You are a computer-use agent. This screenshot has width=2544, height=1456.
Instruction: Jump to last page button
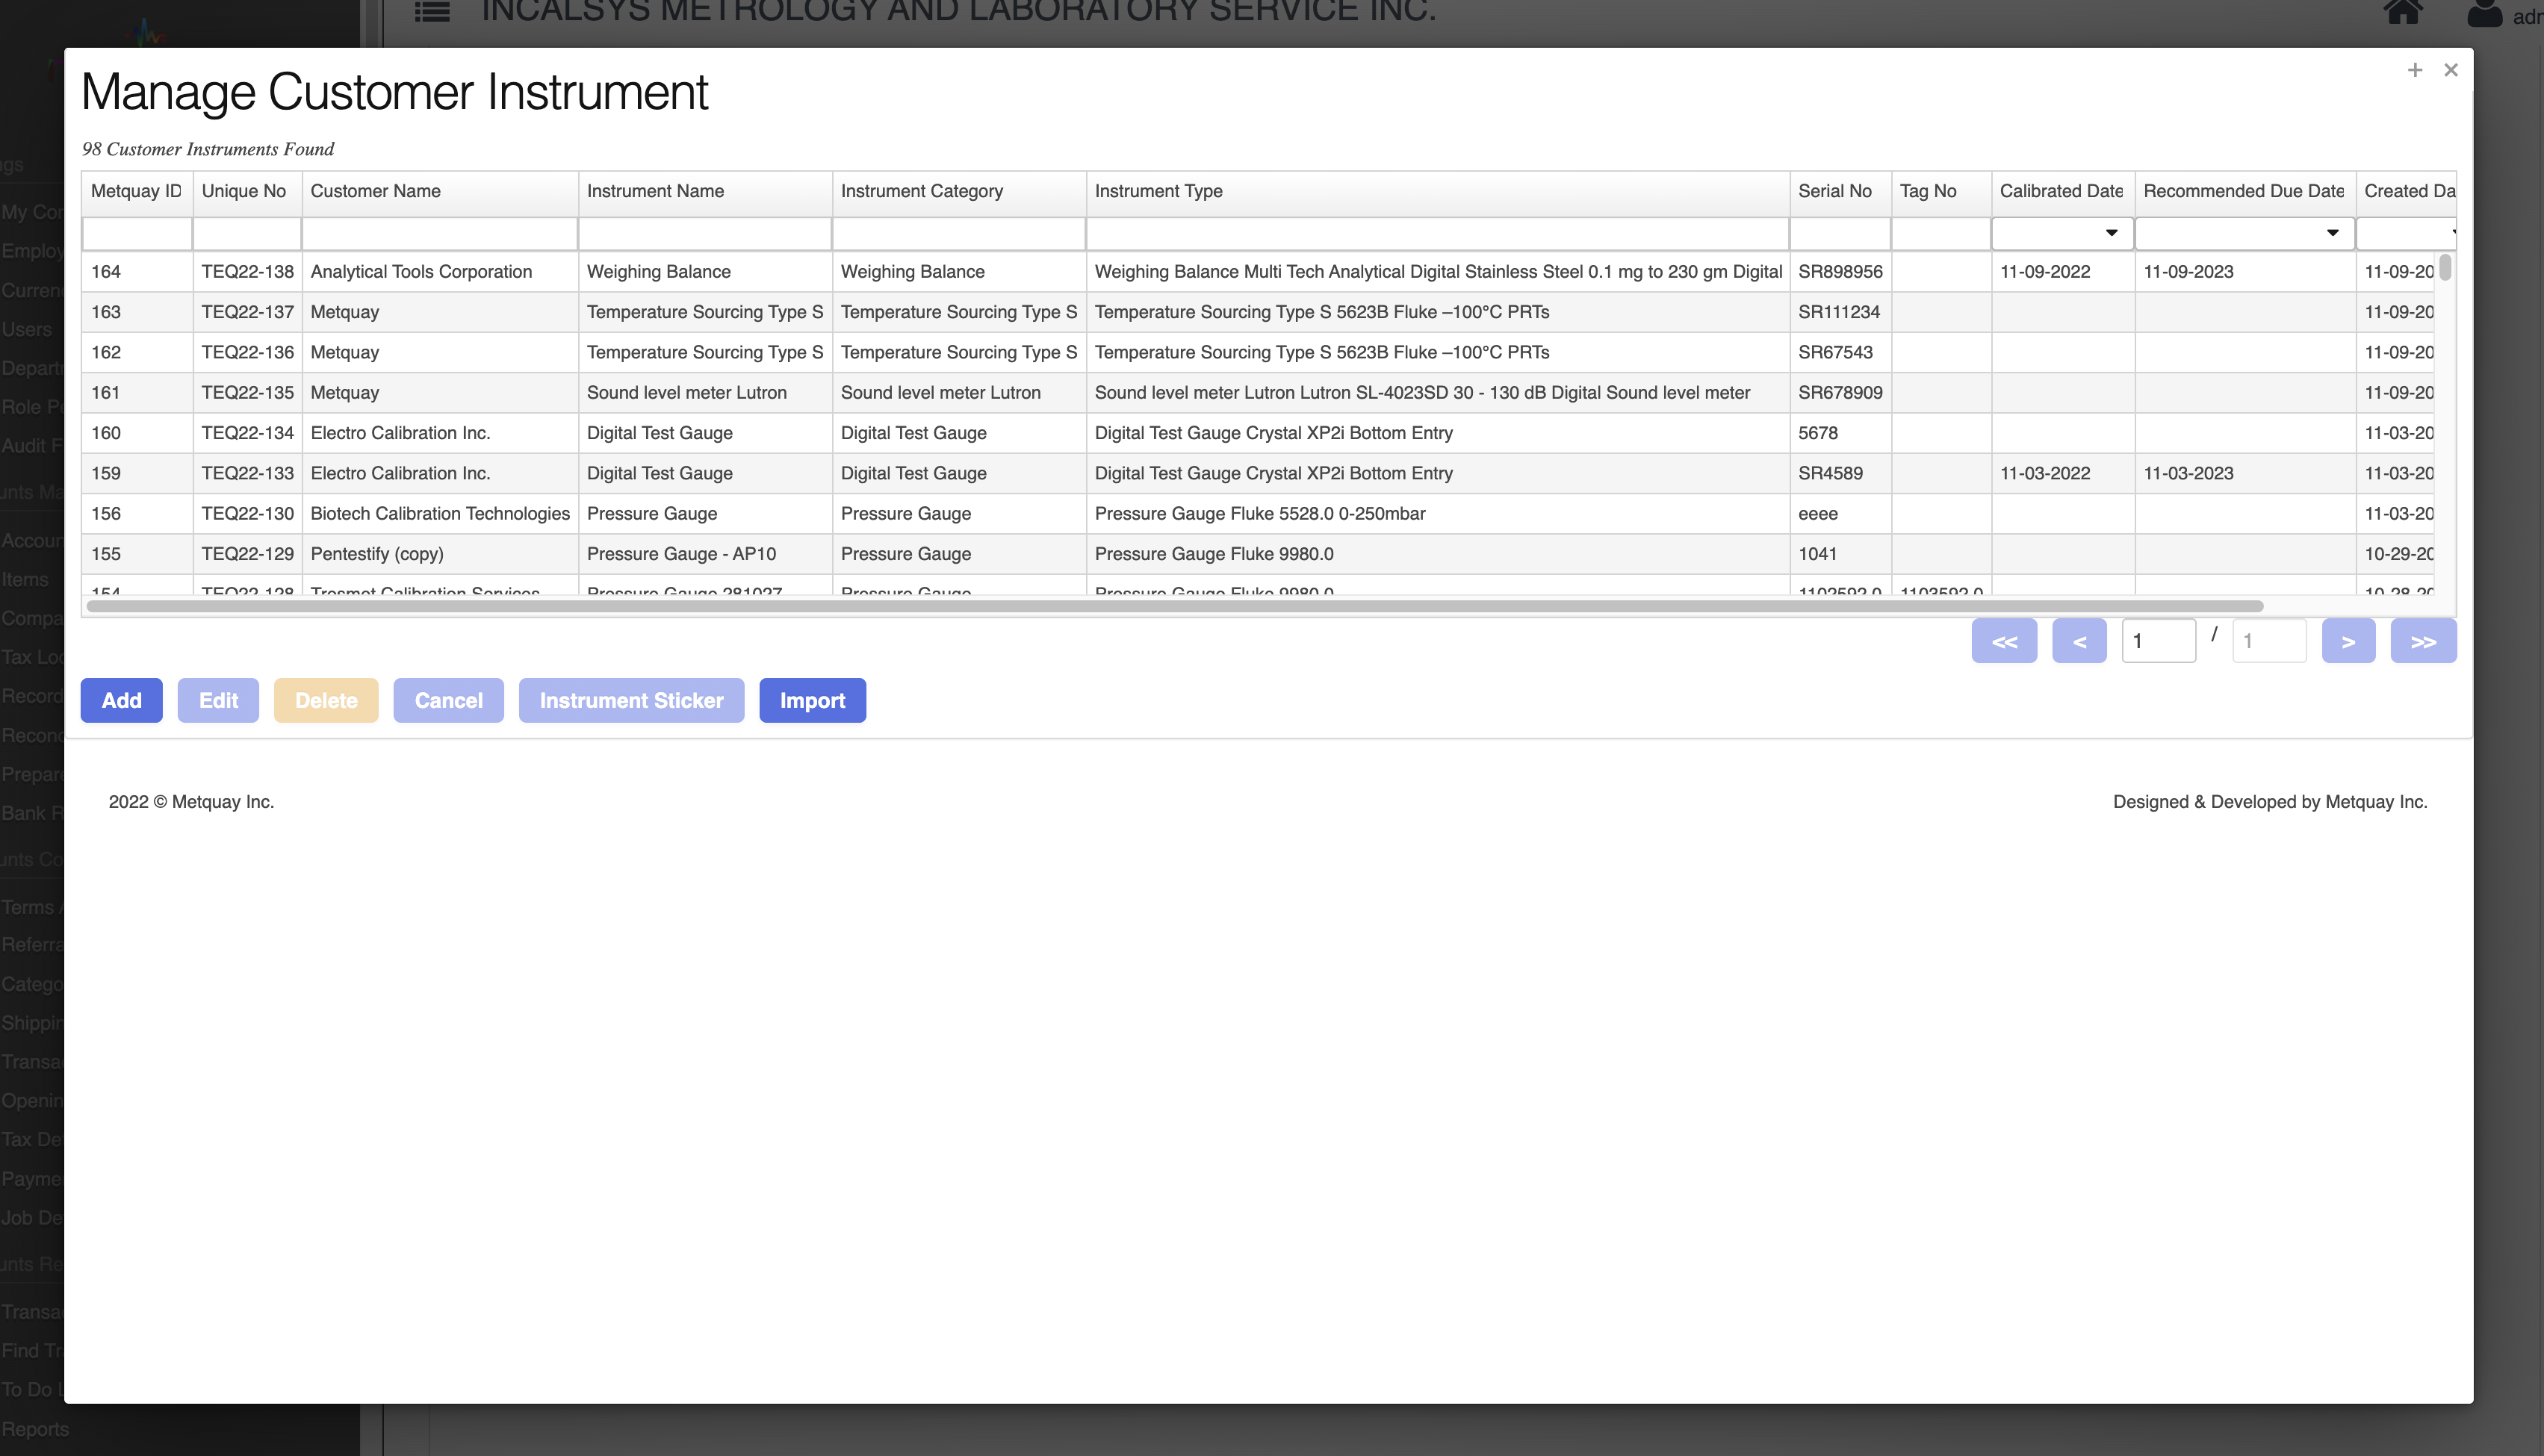pyautogui.click(x=2423, y=641)
